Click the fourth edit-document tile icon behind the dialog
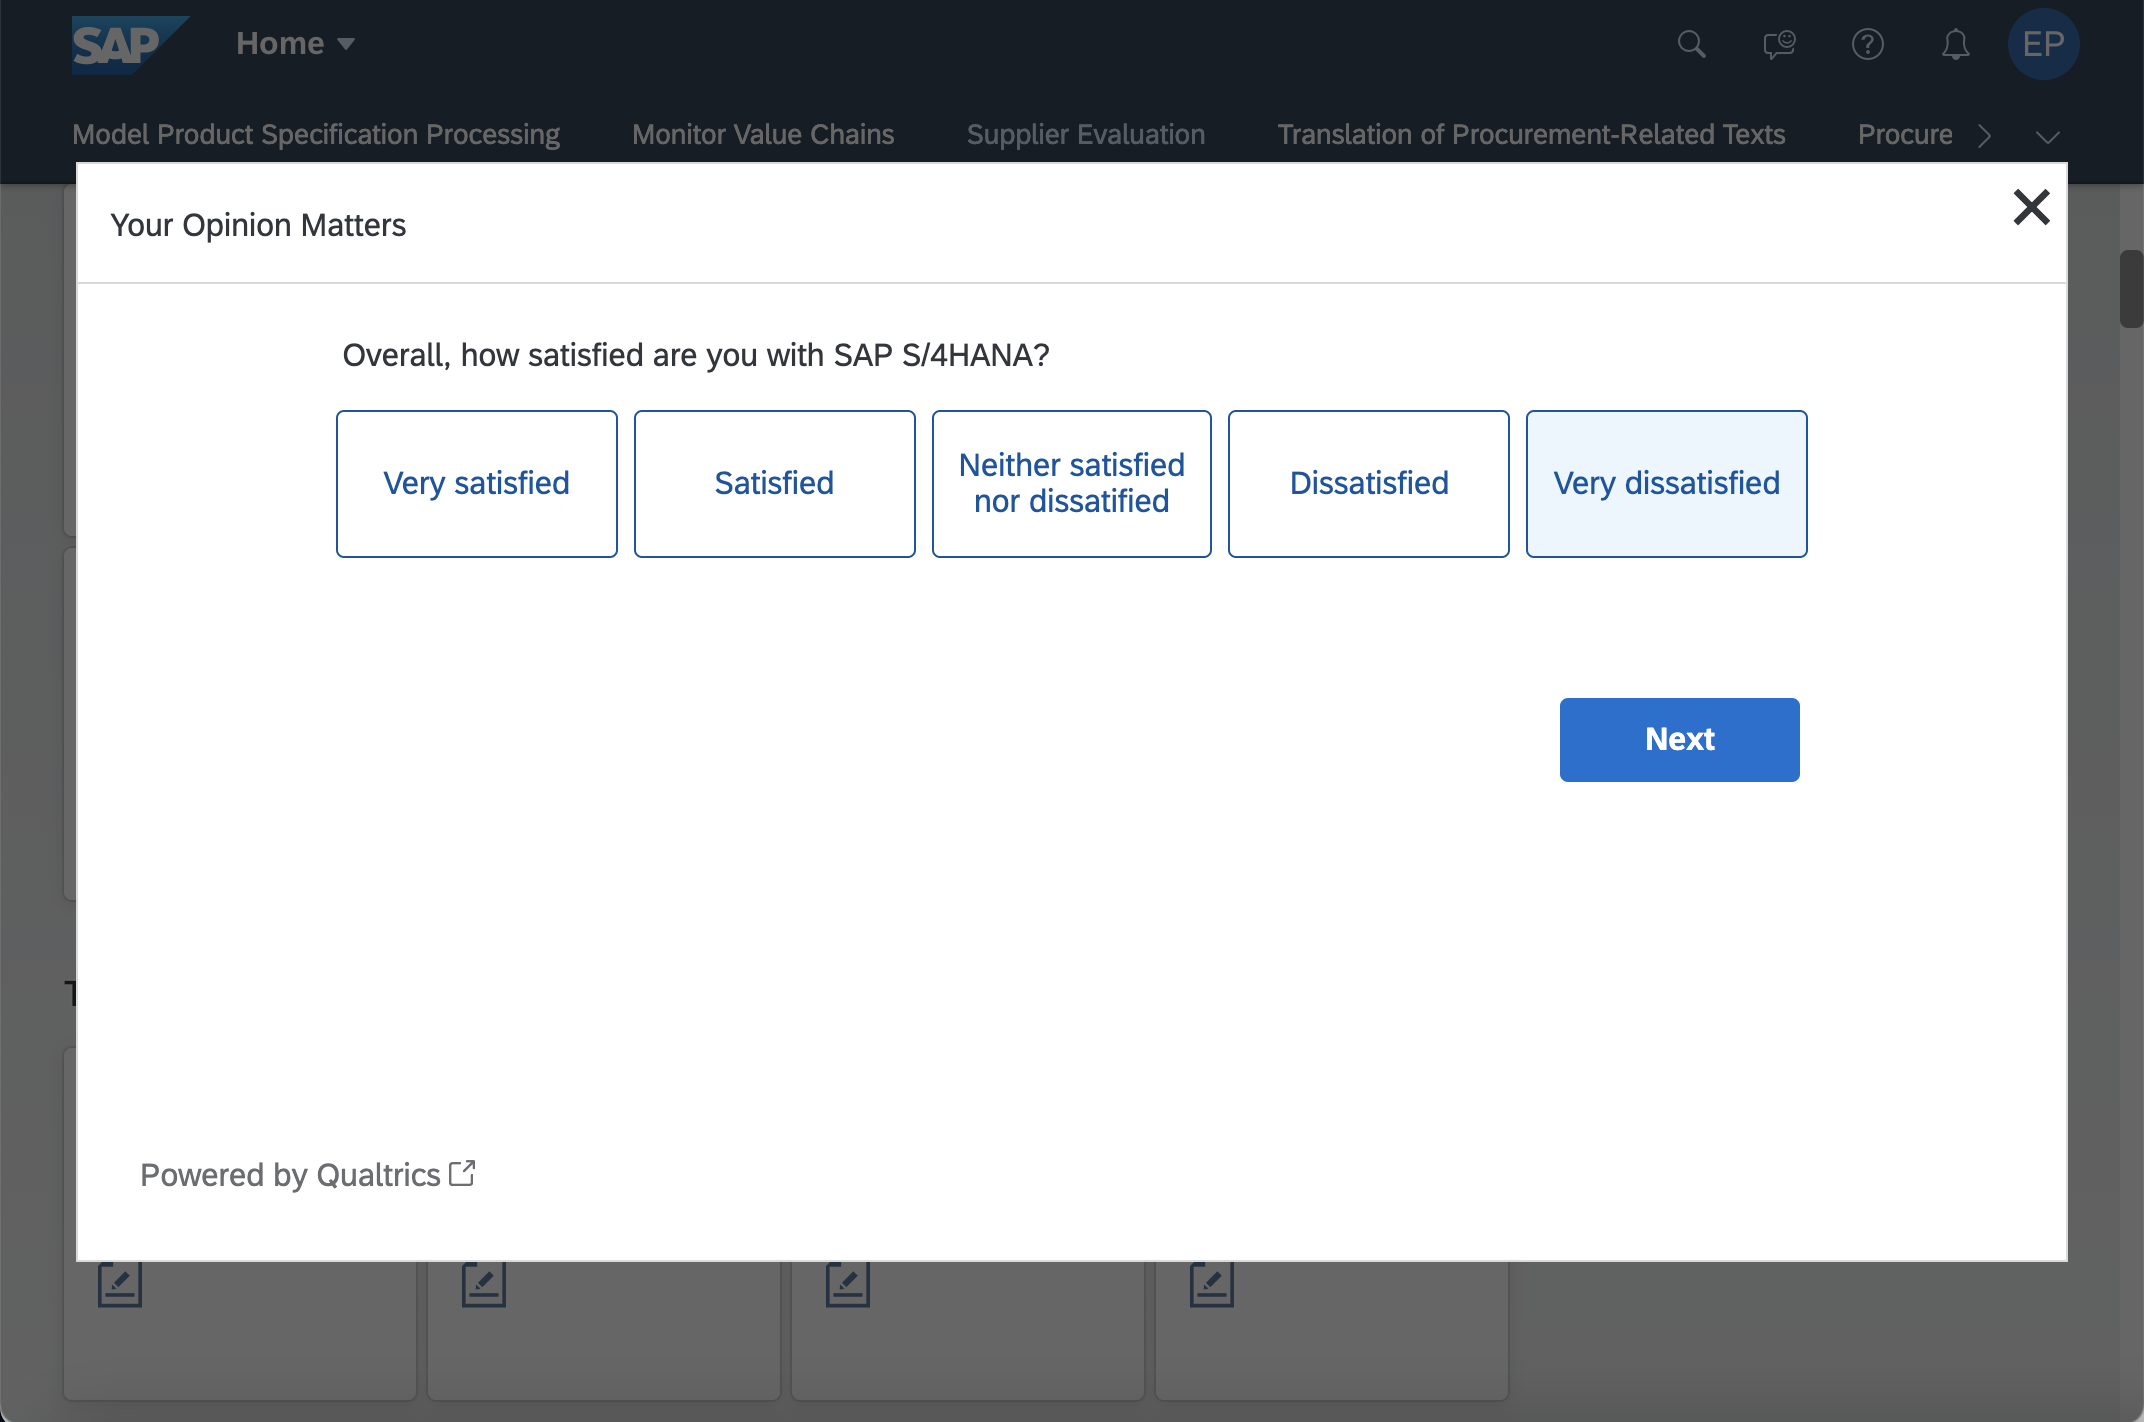 coord(1212,1284)
